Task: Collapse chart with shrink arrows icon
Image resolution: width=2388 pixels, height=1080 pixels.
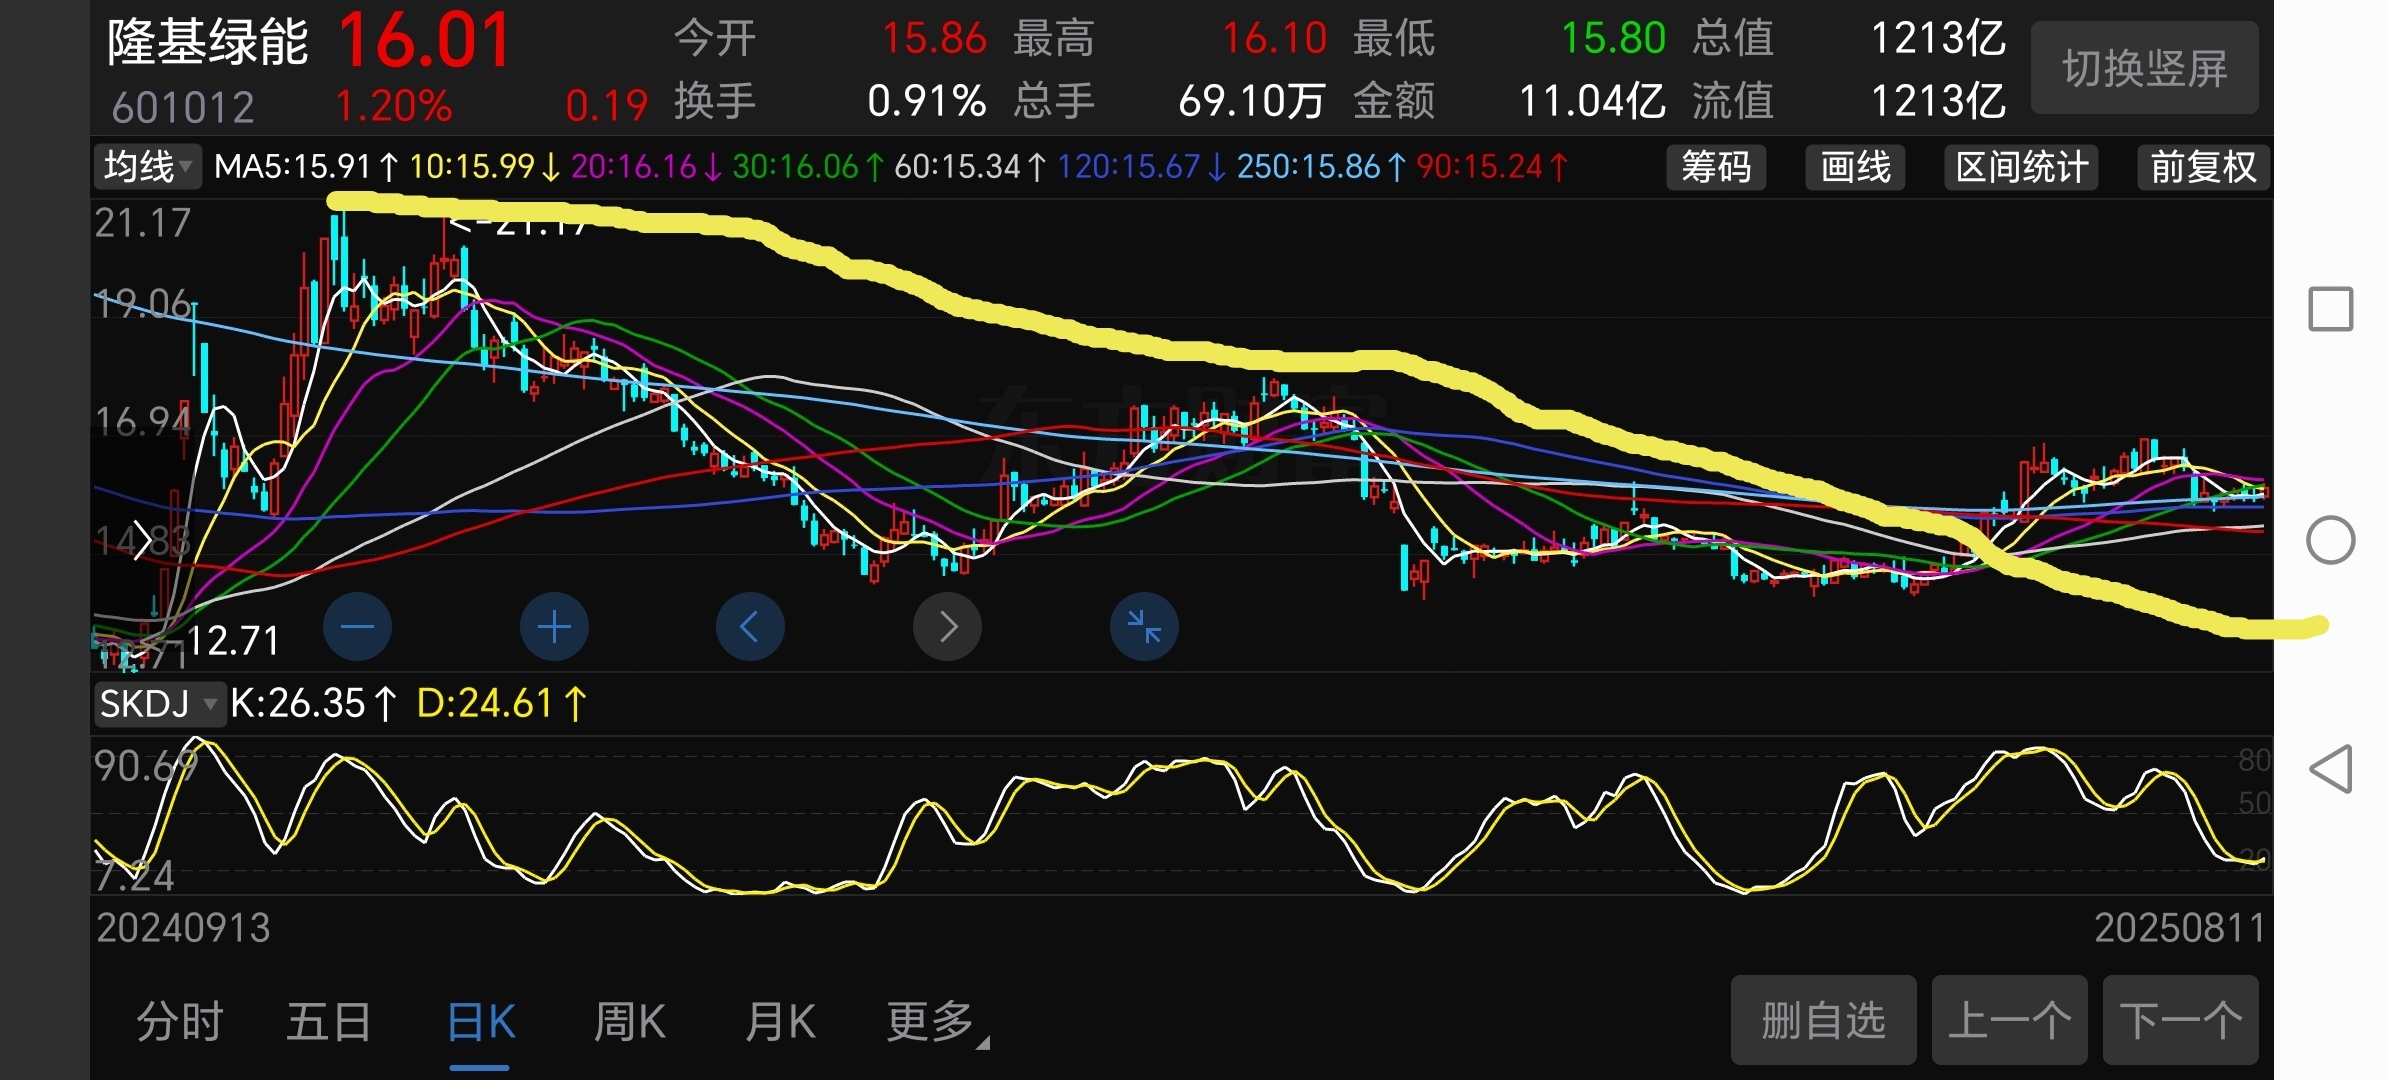Action: click(1144, 627)
